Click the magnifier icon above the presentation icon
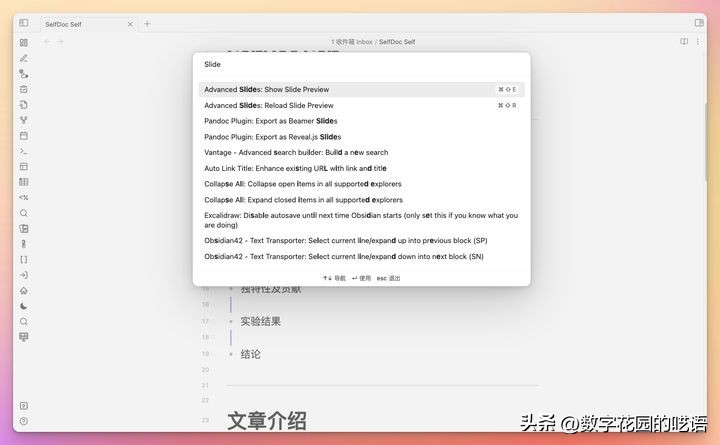 coord(24,321)
